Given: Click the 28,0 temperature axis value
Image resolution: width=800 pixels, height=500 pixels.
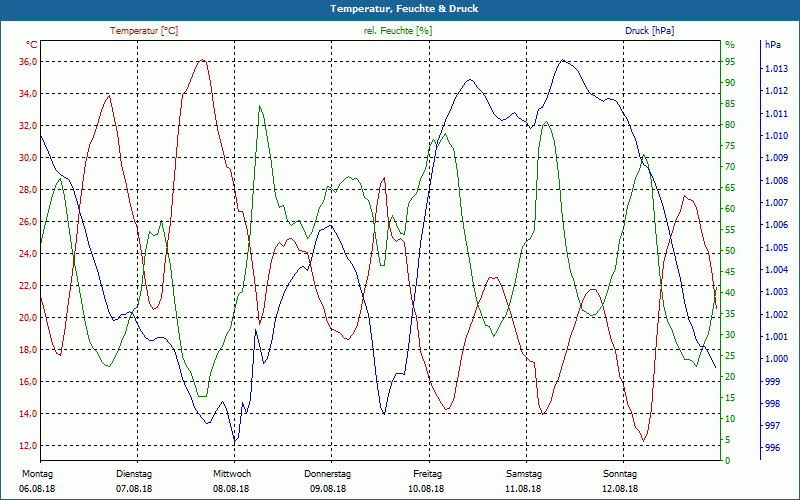Looking at the screenshot, I should click(28, 190).
